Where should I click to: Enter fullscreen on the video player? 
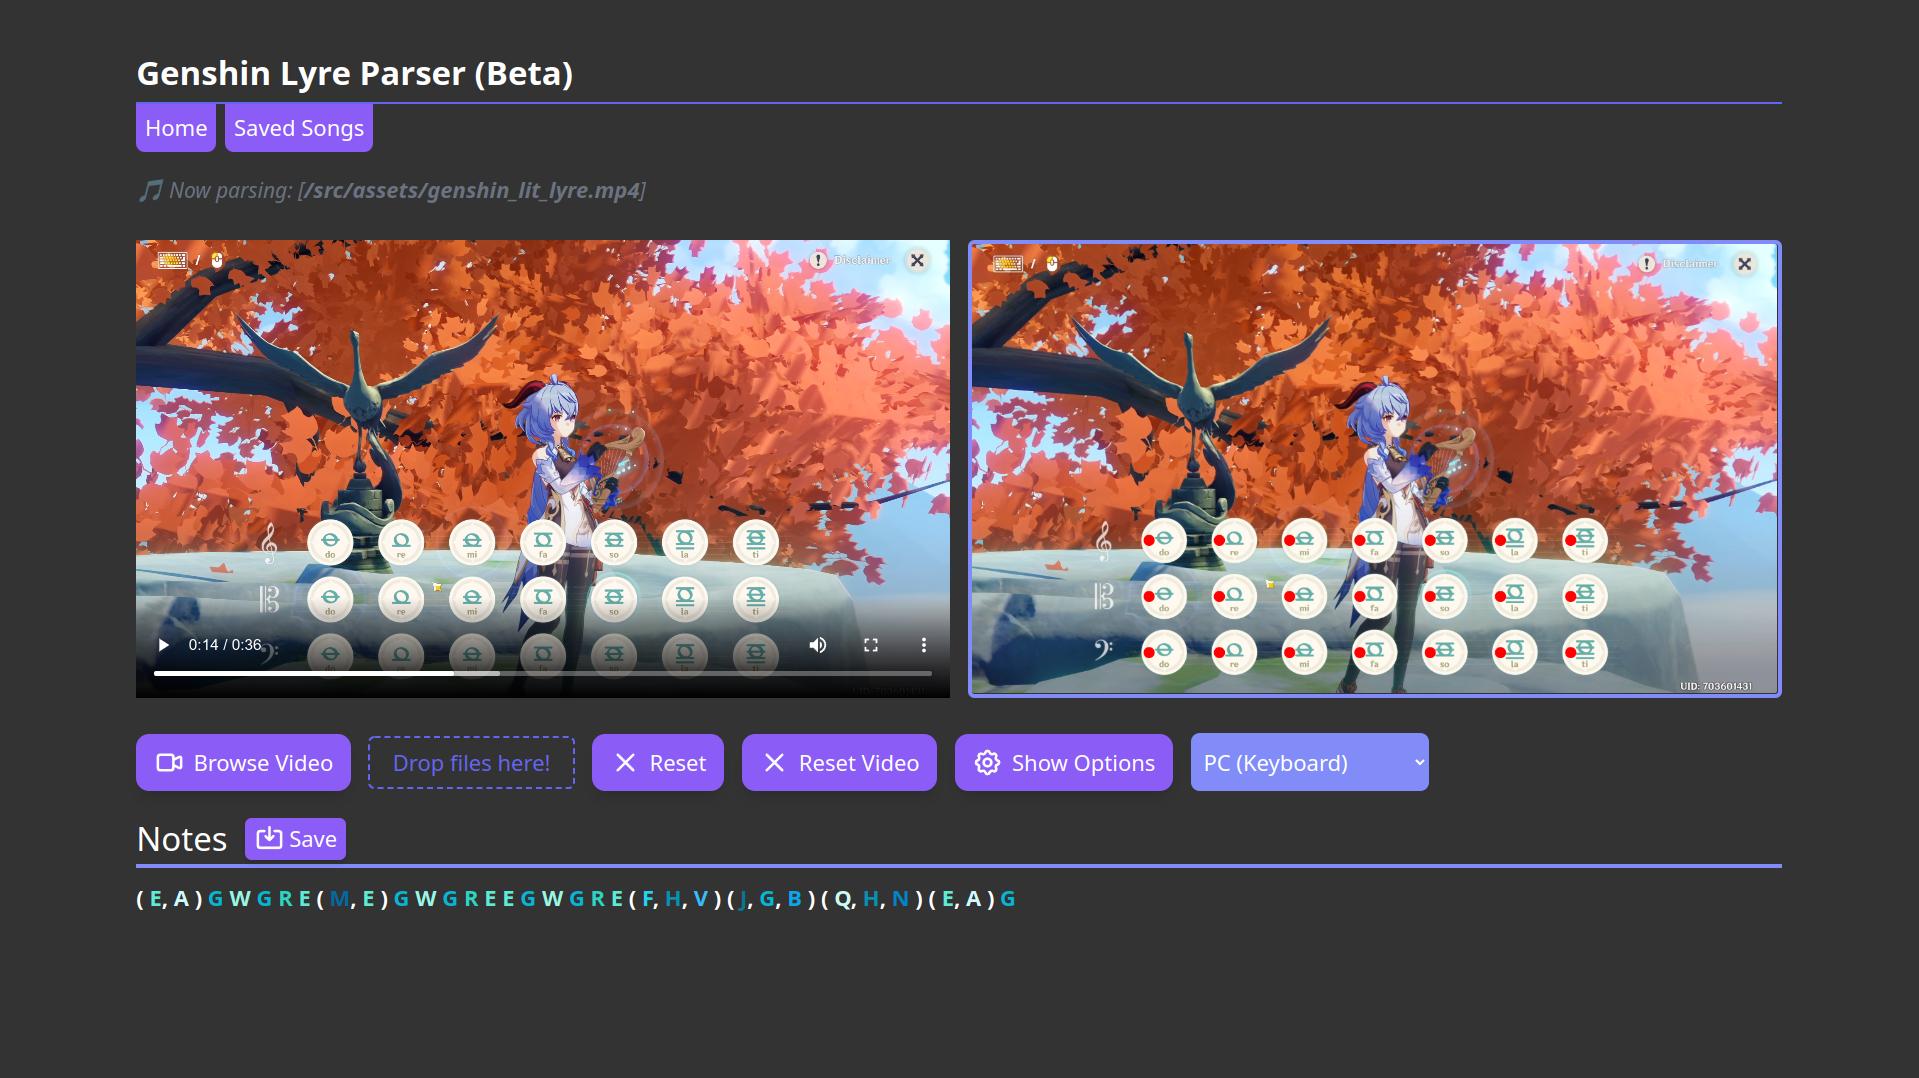(x=871, y=645)
